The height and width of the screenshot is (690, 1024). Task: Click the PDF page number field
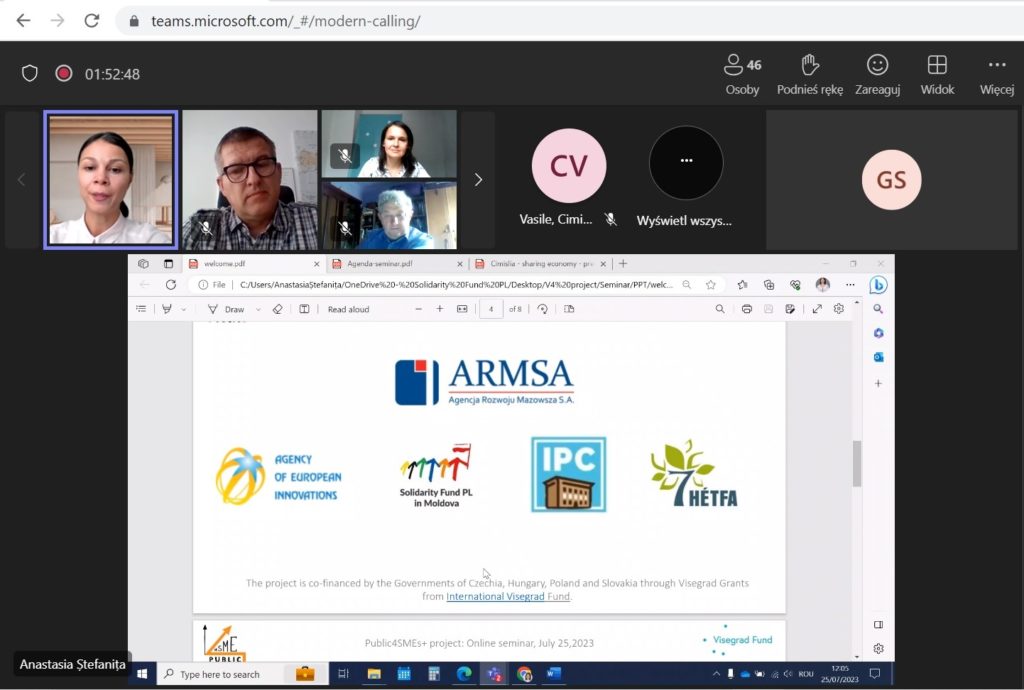click(x=491, y=309)
